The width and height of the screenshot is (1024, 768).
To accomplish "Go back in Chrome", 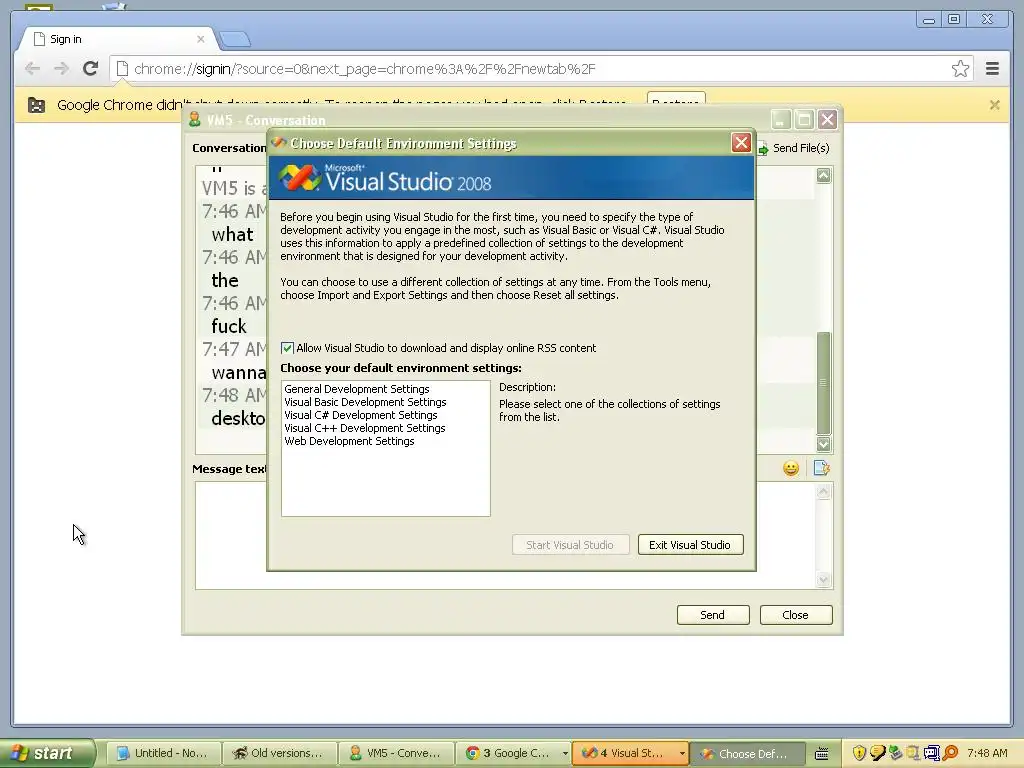I will [32, 69].
